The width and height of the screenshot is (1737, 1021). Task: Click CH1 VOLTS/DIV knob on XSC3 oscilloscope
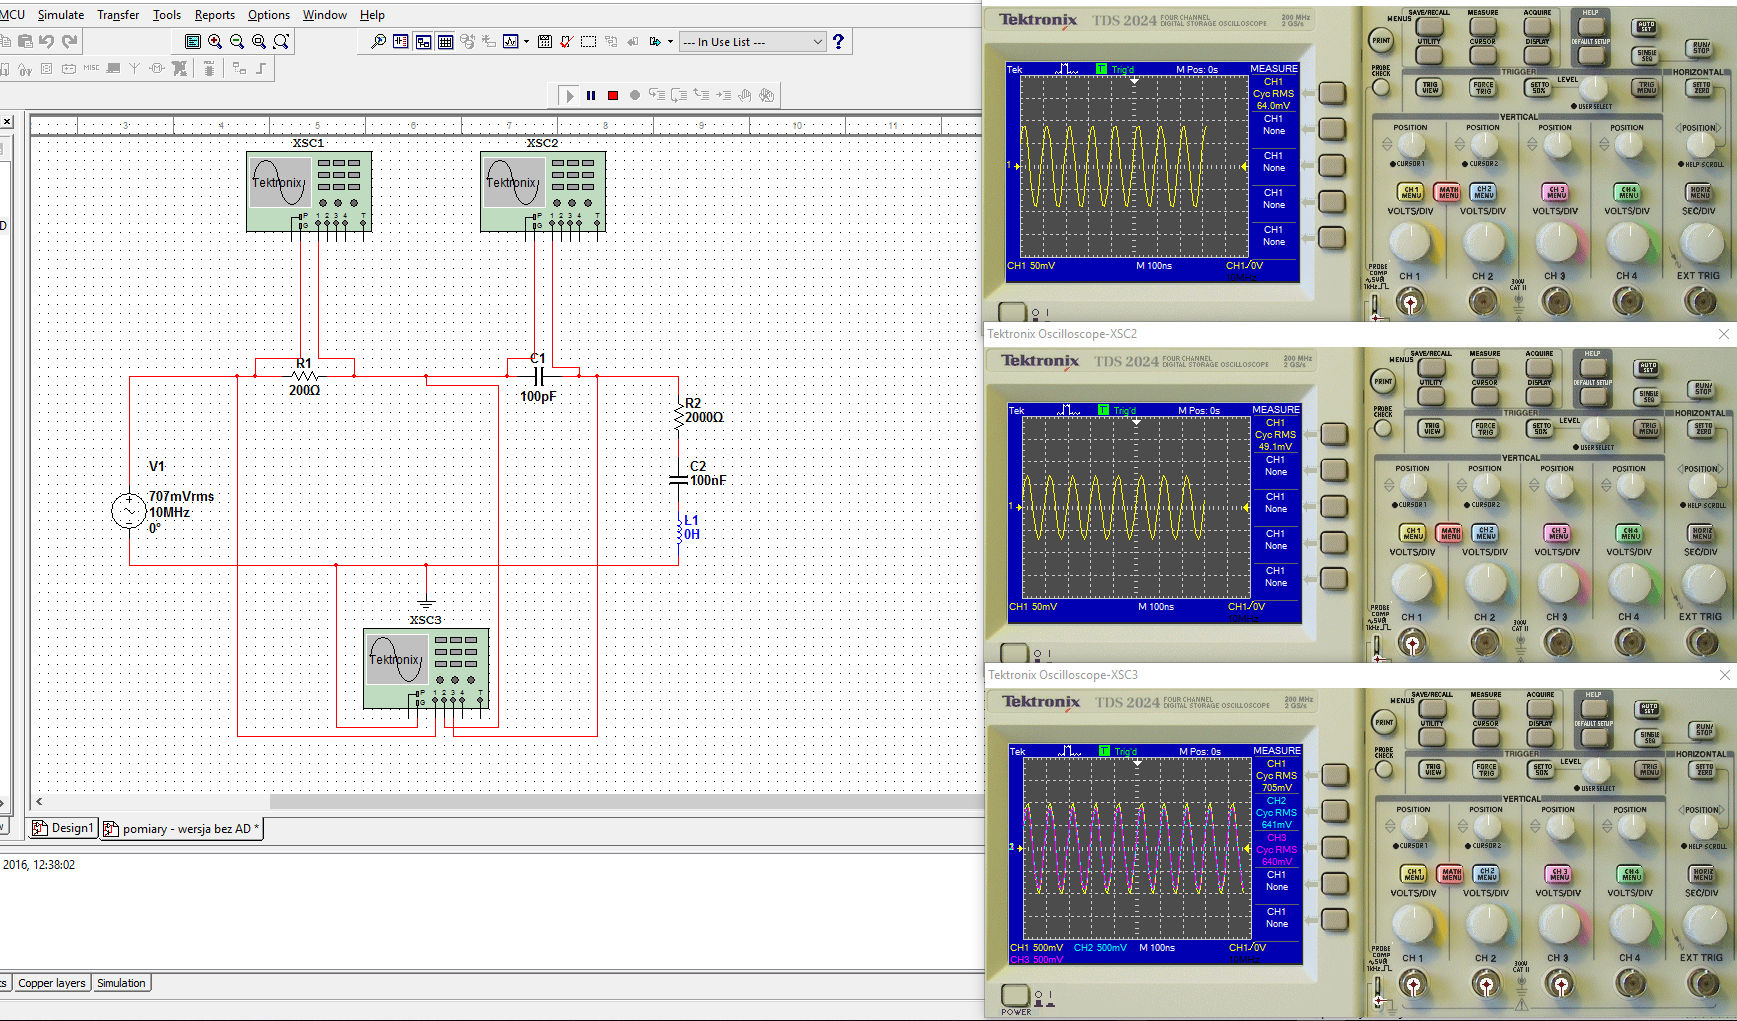pyautogui.click(x=1412, y=924)
